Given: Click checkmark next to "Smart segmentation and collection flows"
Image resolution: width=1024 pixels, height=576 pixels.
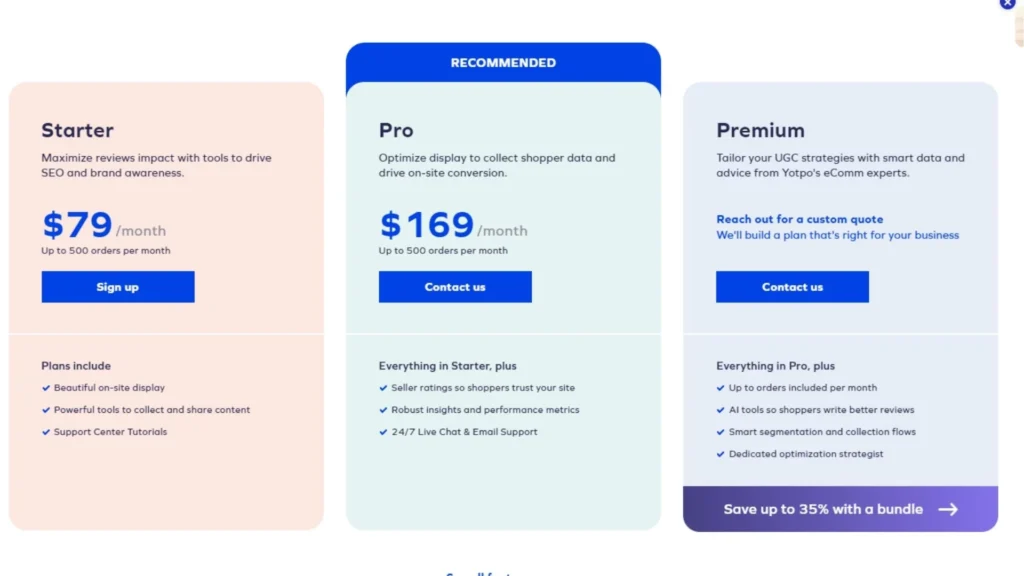Looking at the screenshot, I should click(721, 432).
